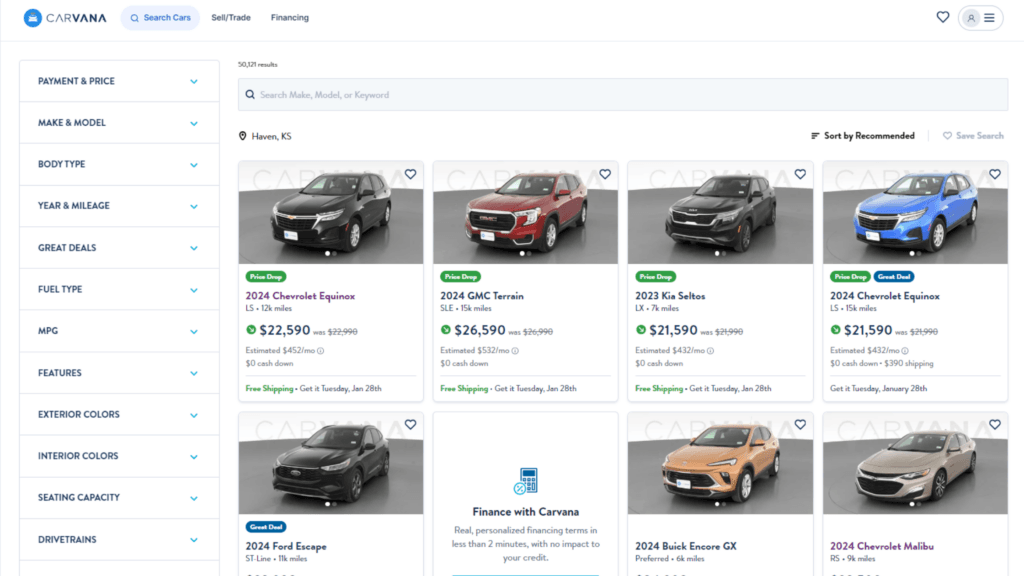Click the Carvana logo
Image resolution: width=1024 pixels, height=576 pixels.
pos(65,18)
